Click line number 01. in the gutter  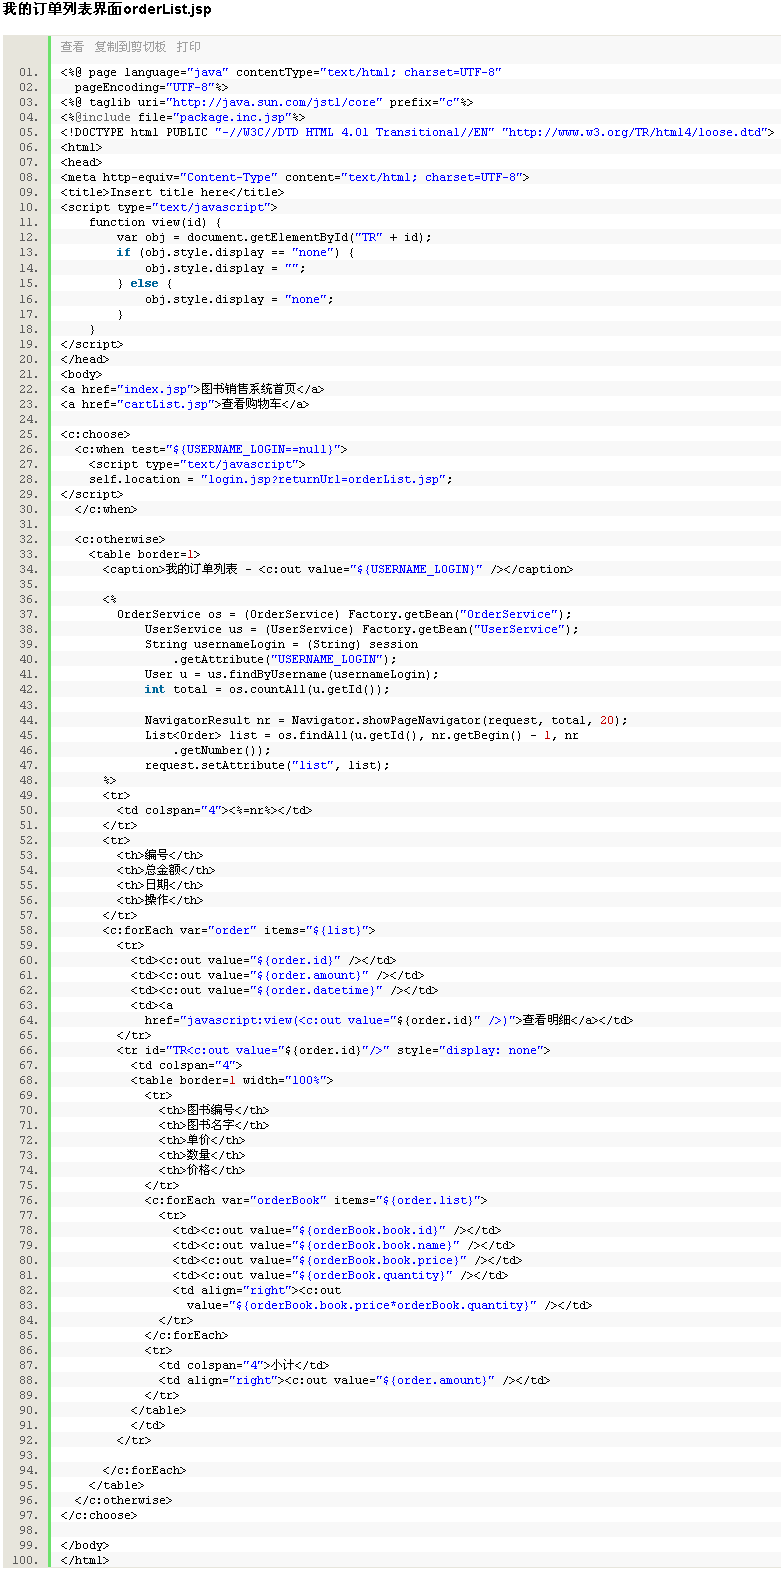coord(28,72)
